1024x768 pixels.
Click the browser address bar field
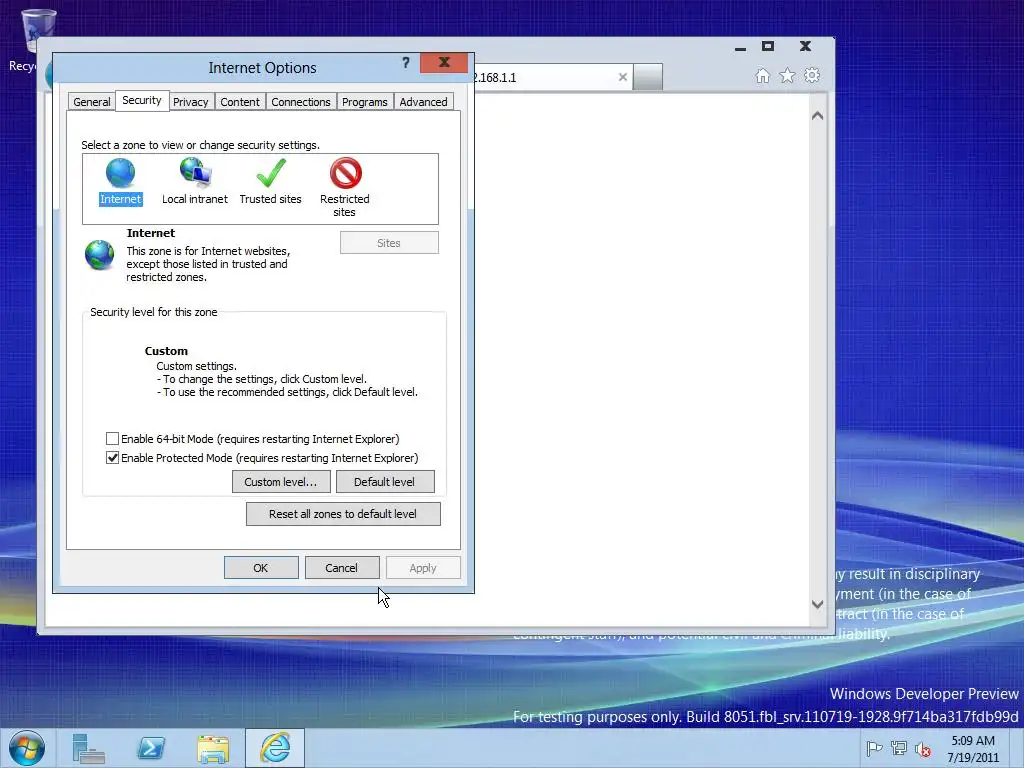[x=545, y=77]
